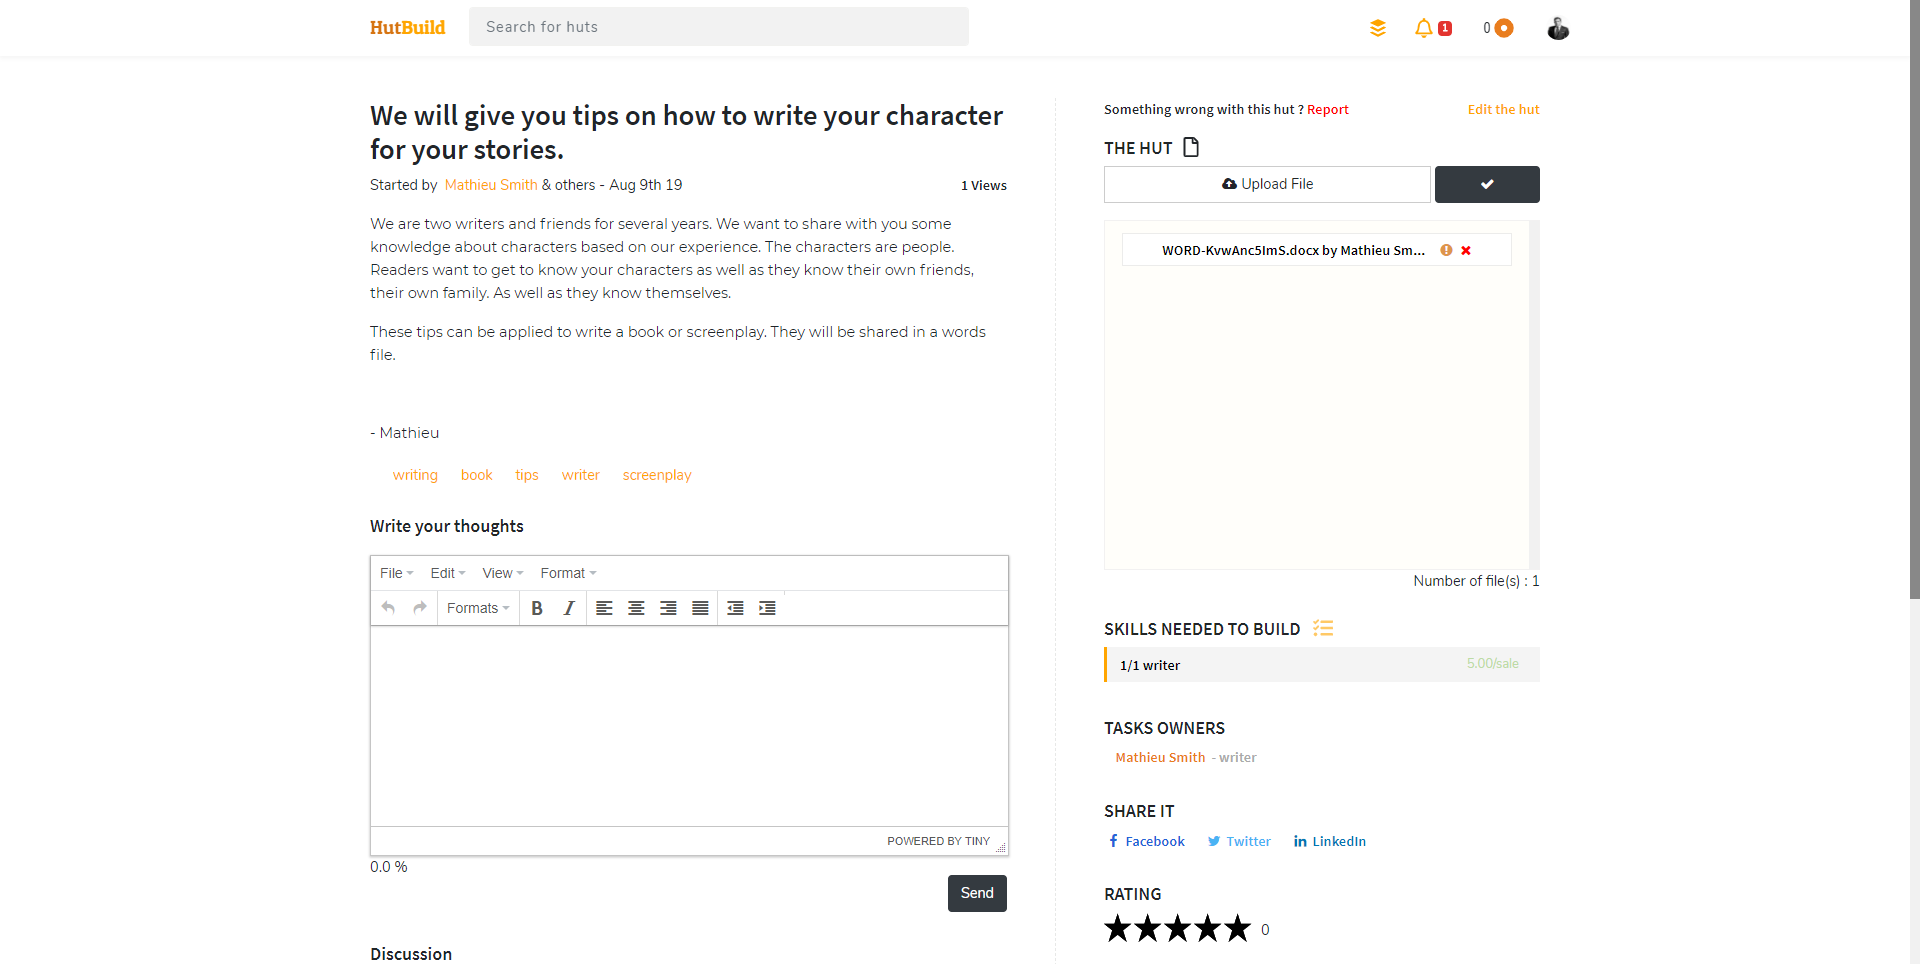Toggle justify alignment in editor
Screen dimensions: 1920x964
[700, 608]
